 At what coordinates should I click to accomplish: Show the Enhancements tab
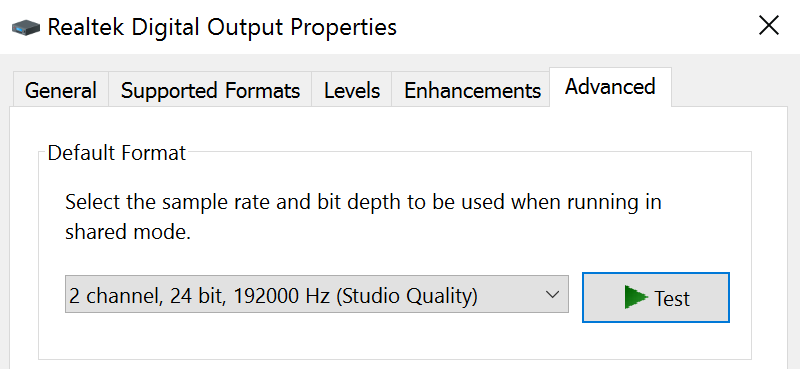472,90
